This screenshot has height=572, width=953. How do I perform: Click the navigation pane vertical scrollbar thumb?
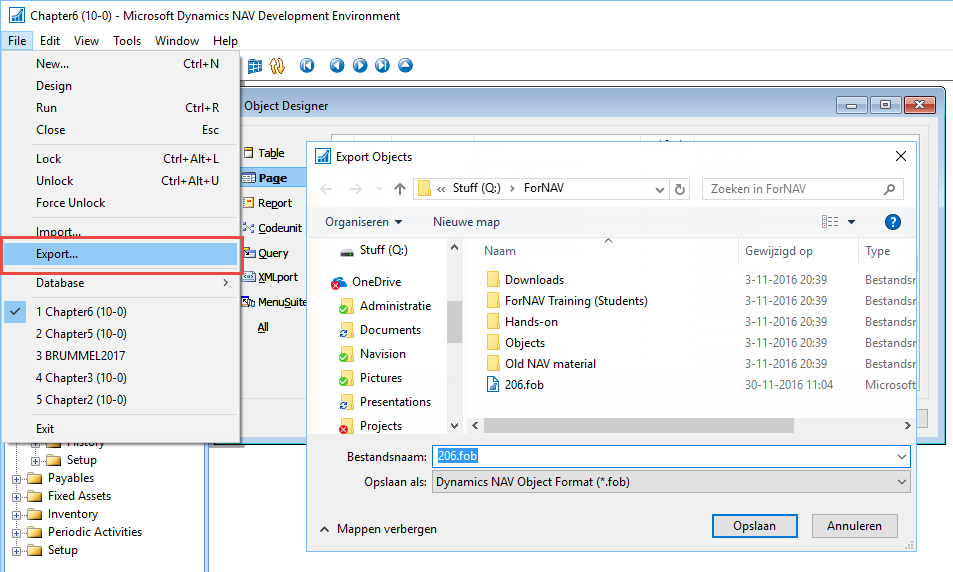pos(454,322)
